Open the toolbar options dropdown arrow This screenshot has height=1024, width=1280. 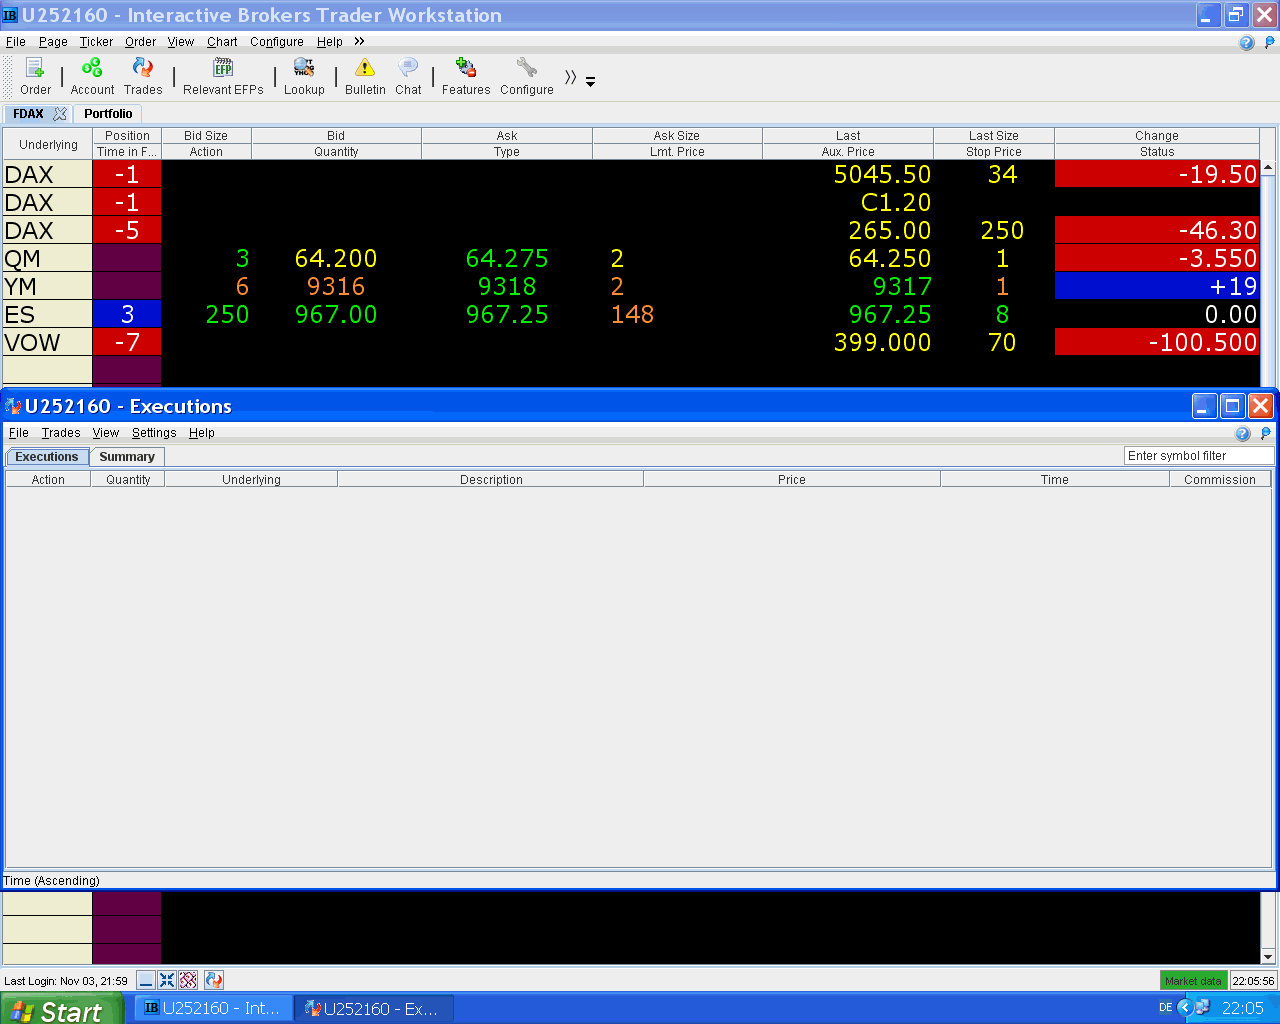[590, 82]
